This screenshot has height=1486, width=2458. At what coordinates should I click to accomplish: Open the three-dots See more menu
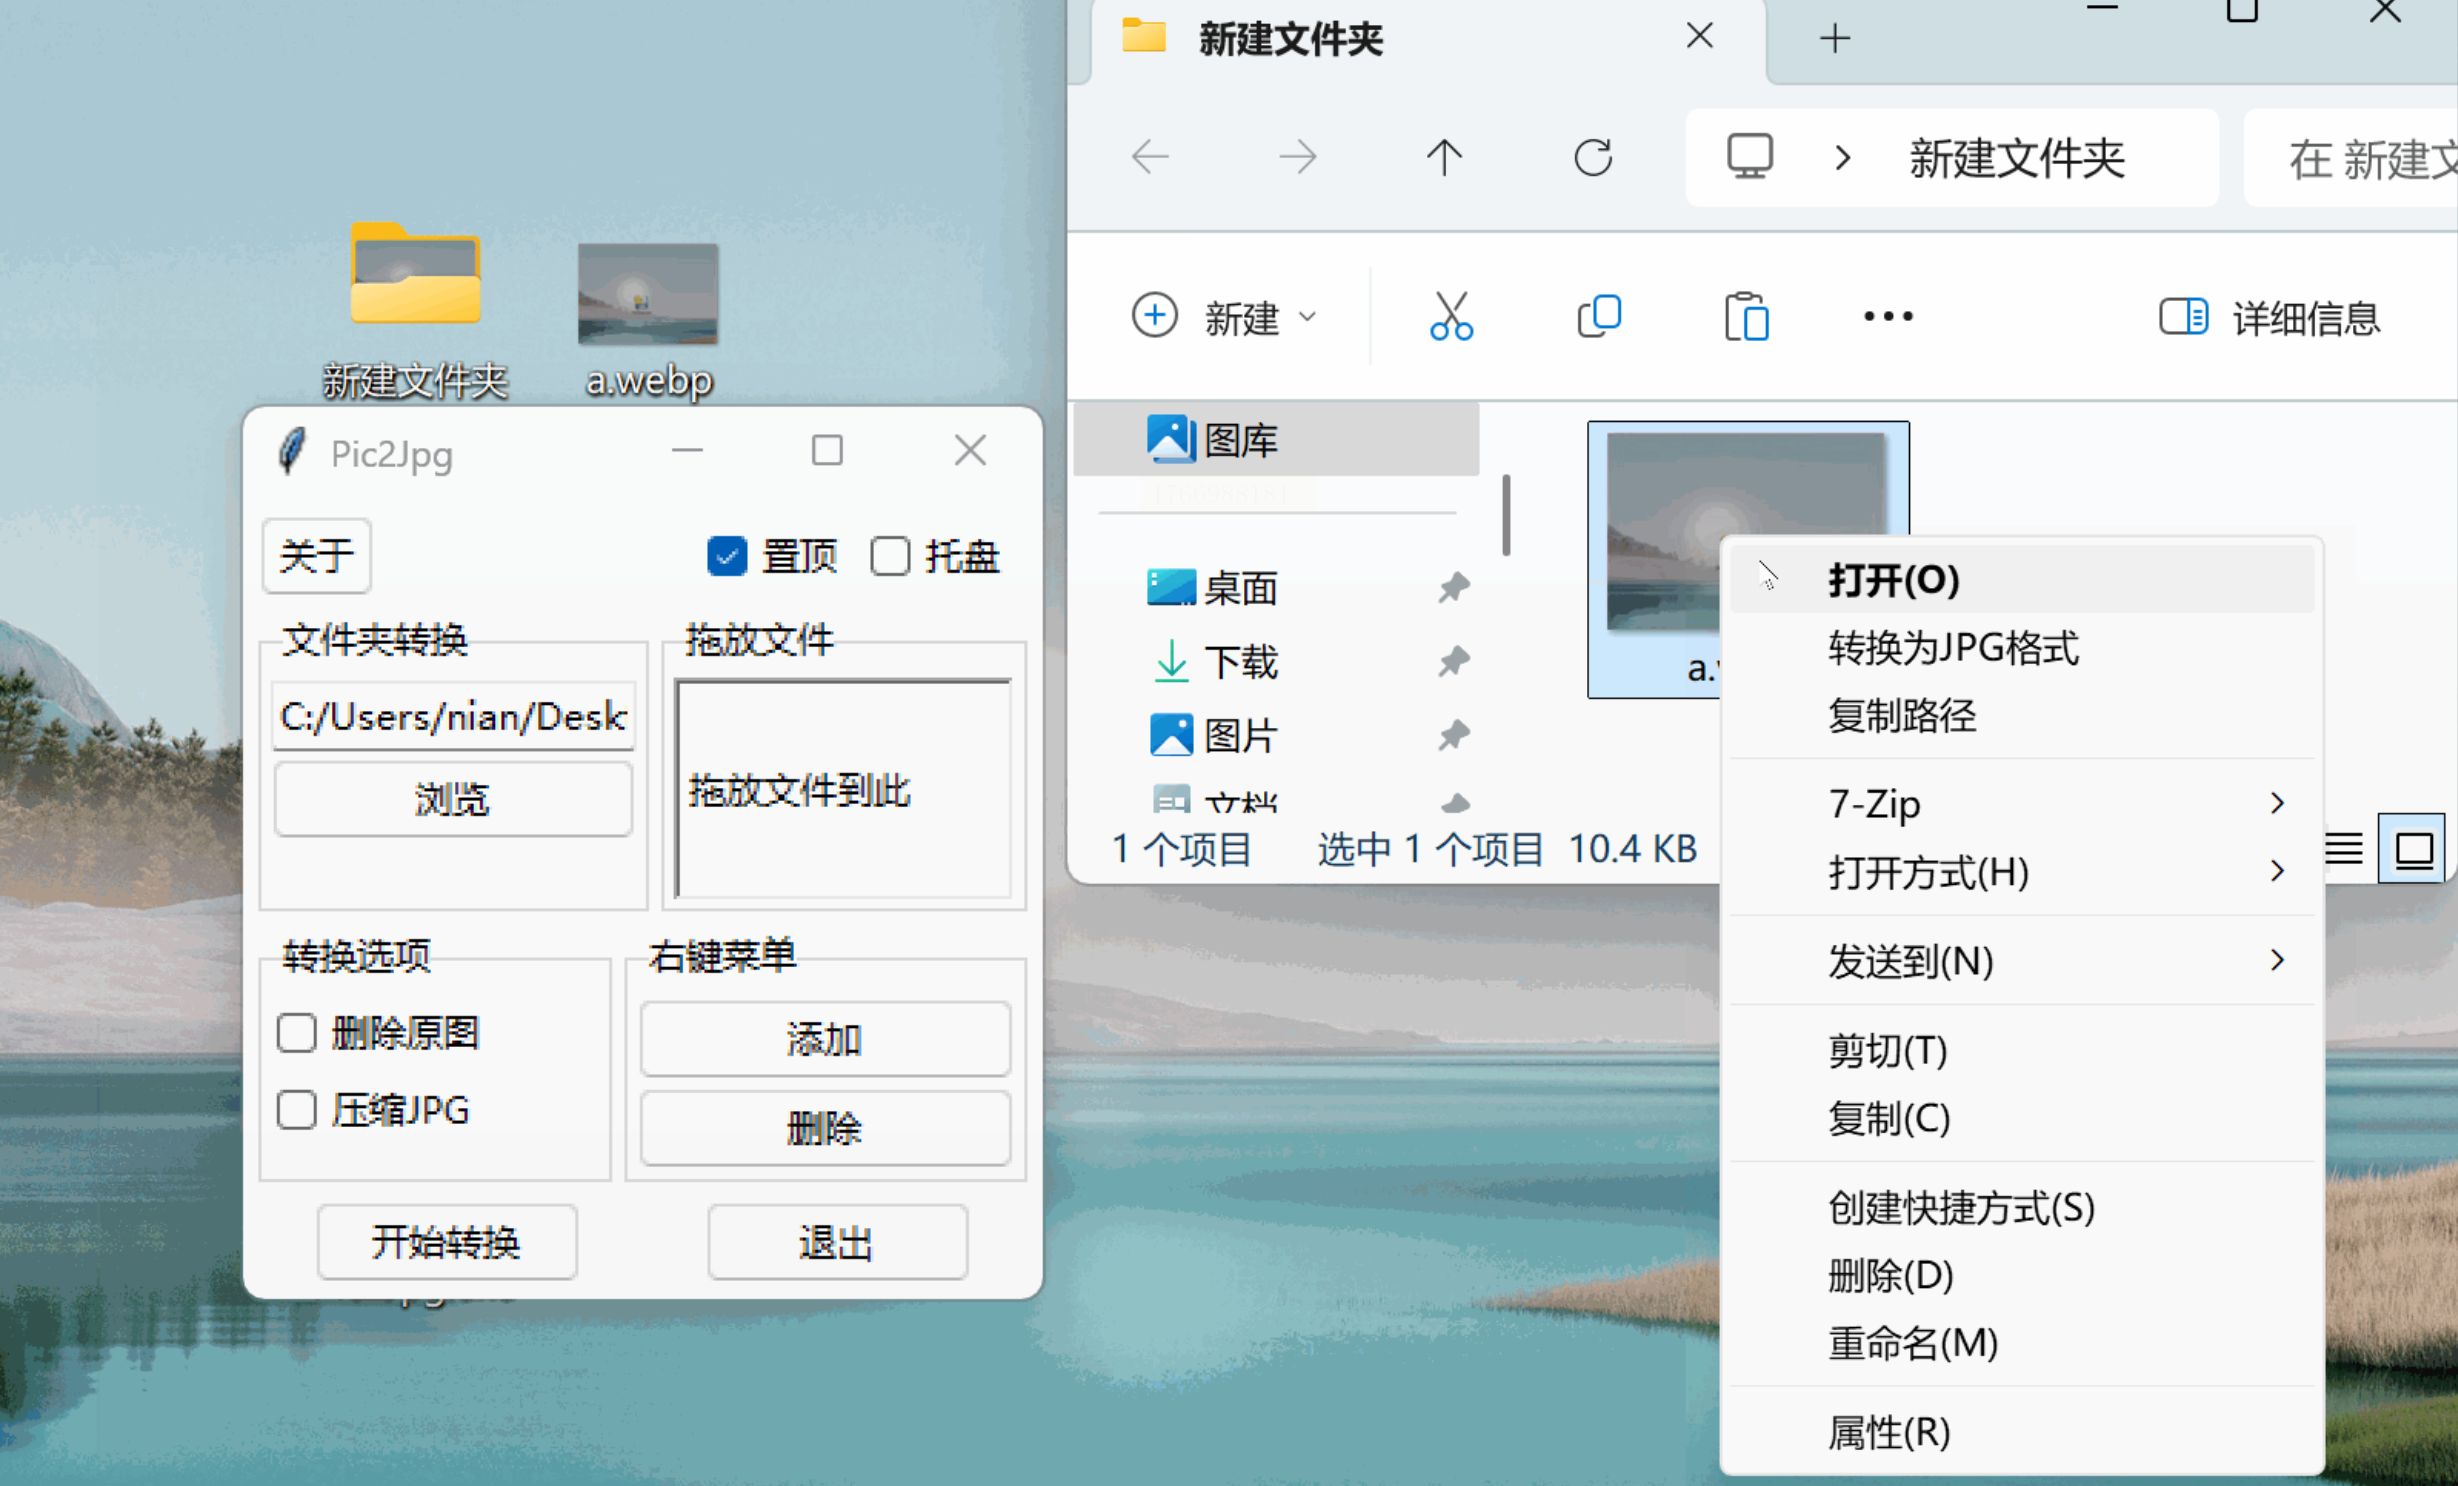click(x=1887, y=317)
